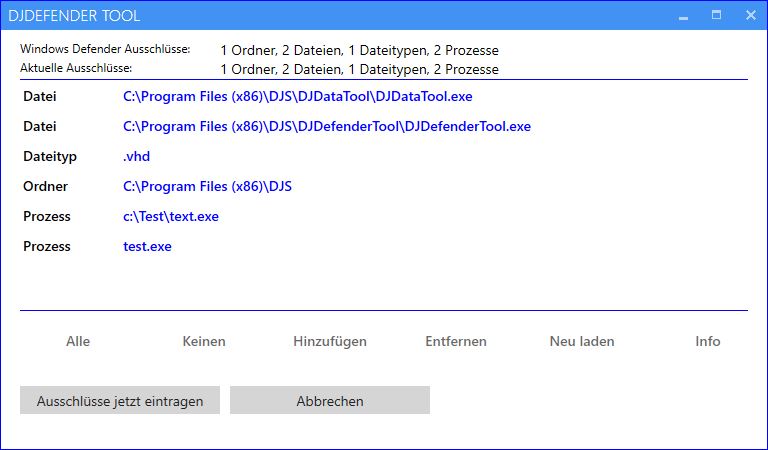Select the test.exe process entry
The width and height of the screenshot is (768, 450).
click(147, 246)
